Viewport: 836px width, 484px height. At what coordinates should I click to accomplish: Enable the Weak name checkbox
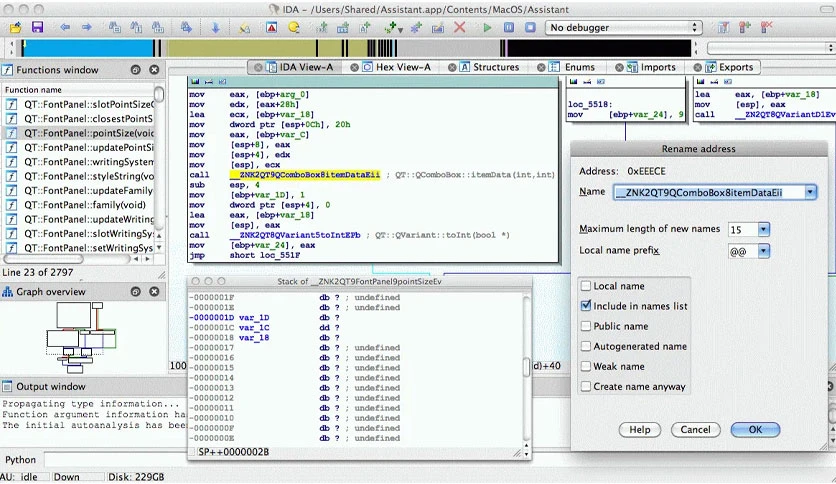[x=585, y=366]
